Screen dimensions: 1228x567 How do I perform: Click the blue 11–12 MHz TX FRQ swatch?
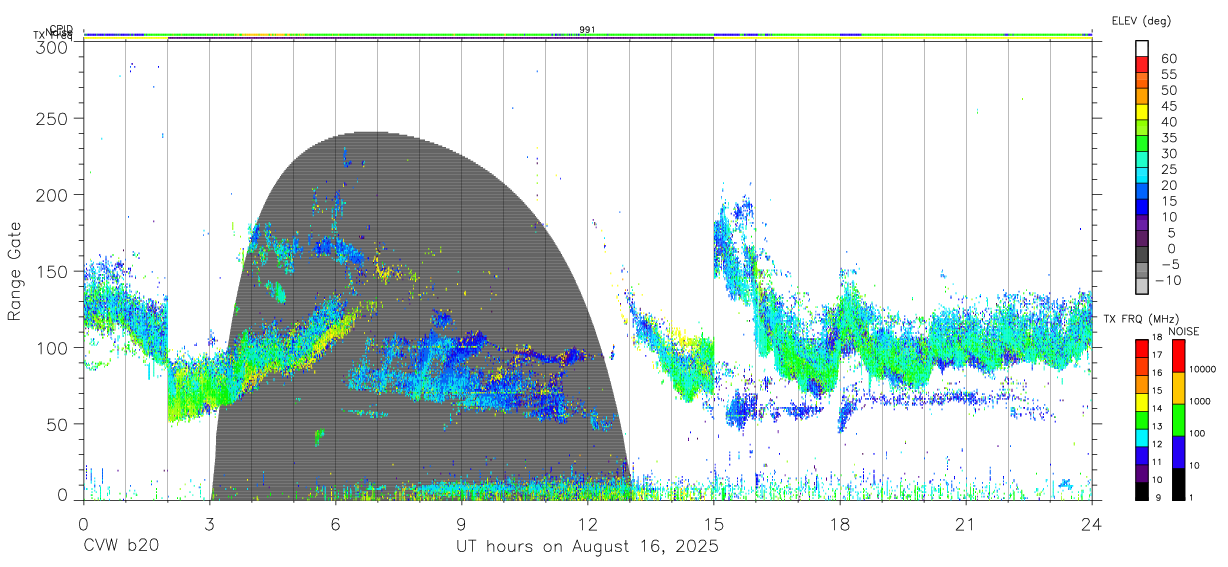click(x=1142, y=454)
